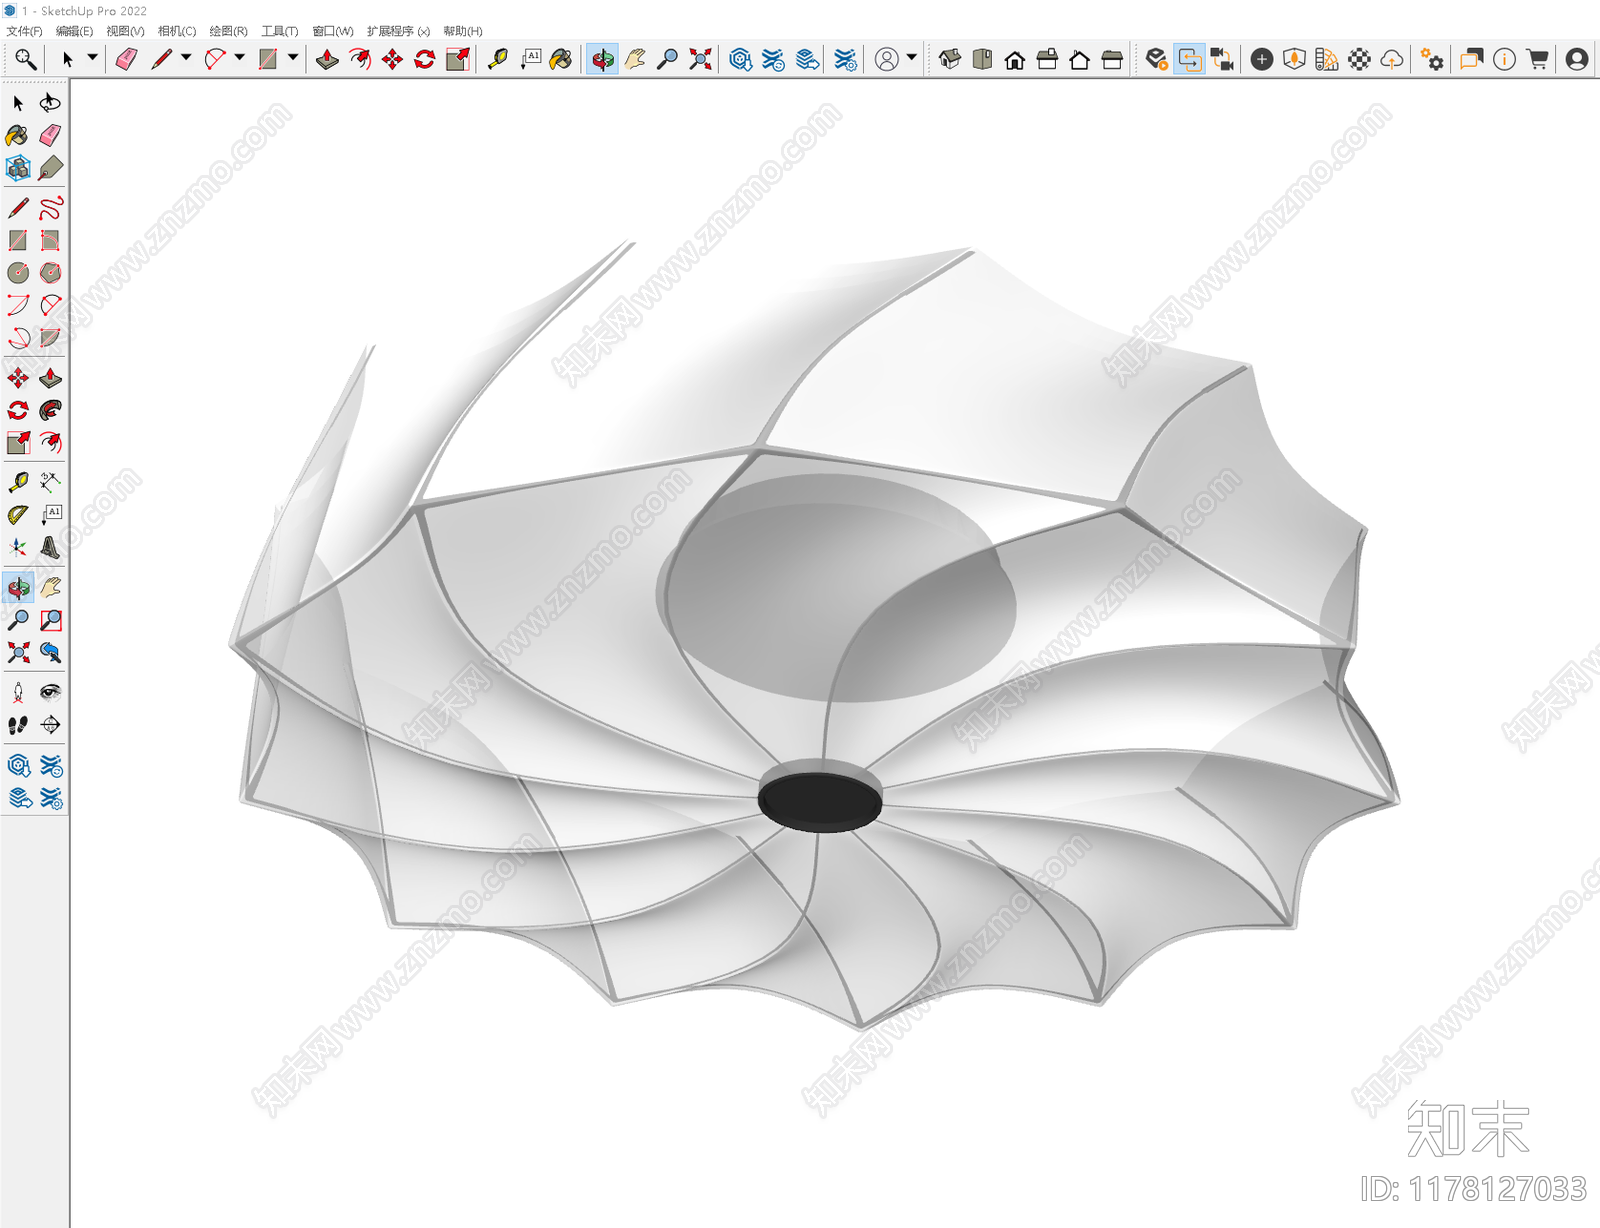This screenshot has height=1228, width=1600.
Task: Choose the Dimensions tool
Action: (50, 483)
